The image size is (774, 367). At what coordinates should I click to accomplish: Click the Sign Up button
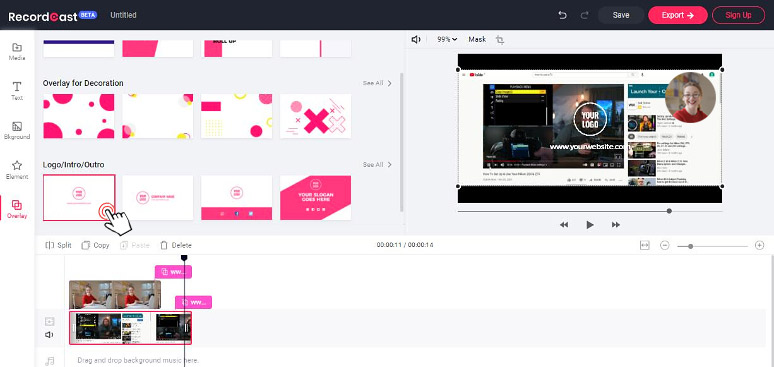[x=738, y=15]
